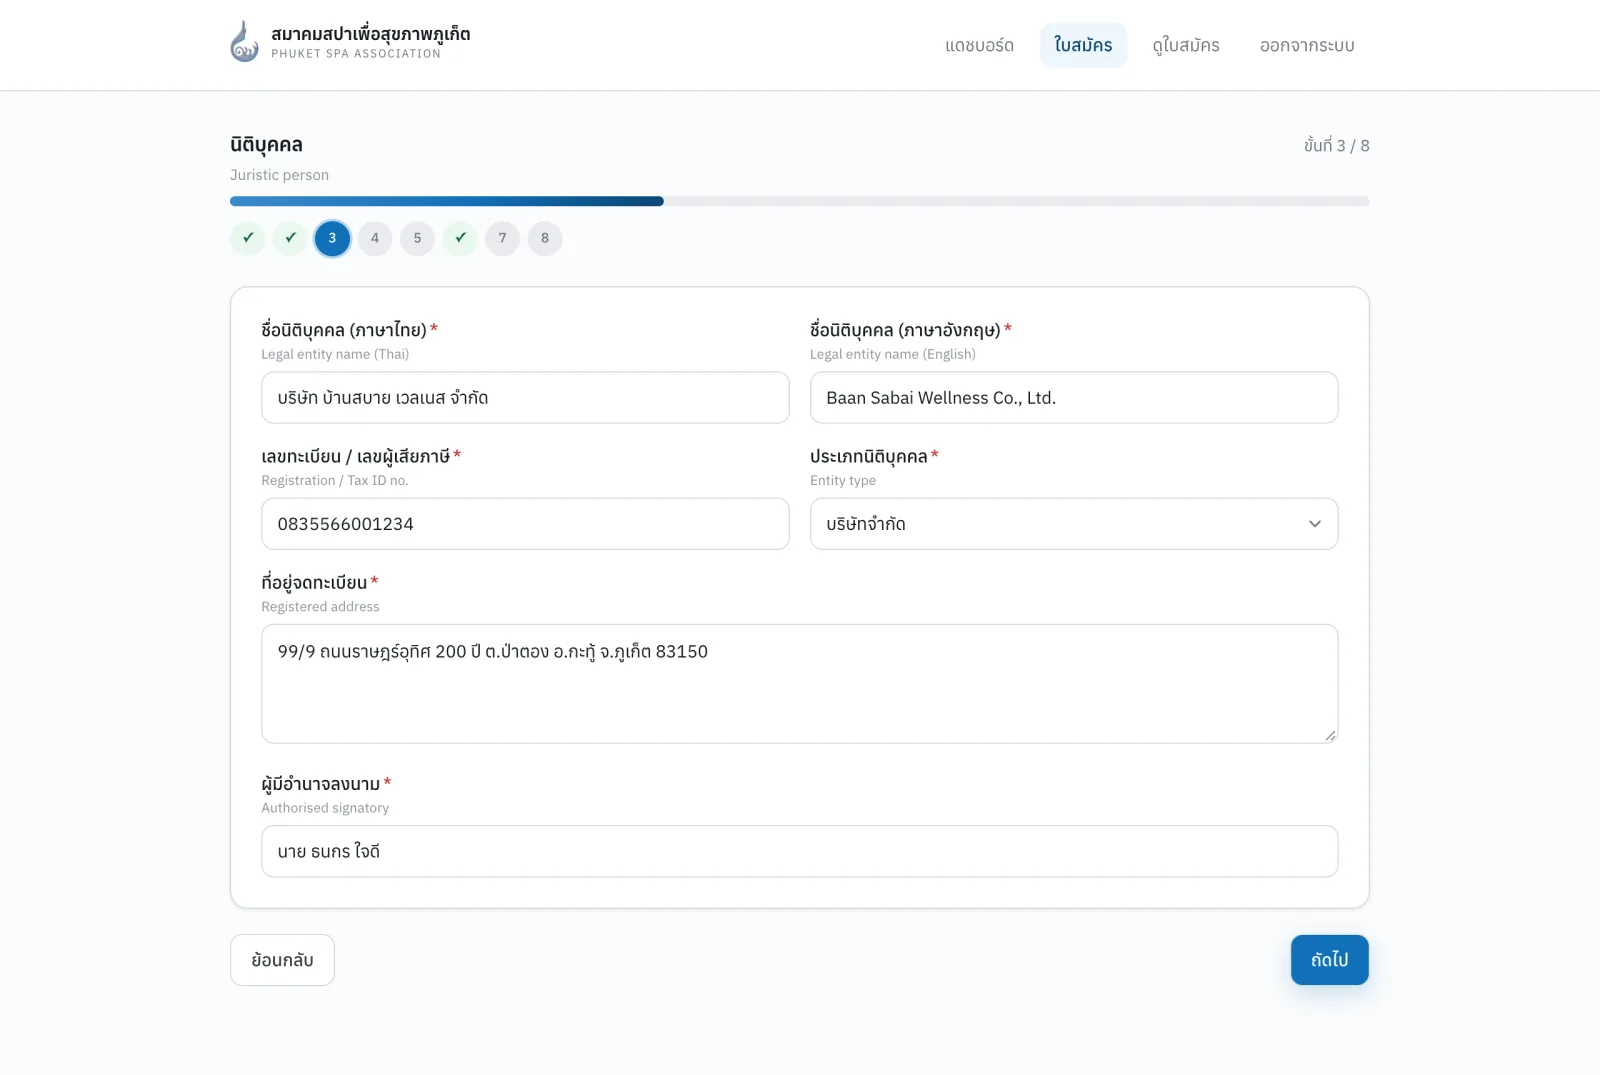Go to ดูใบสมัคร in navigation
This screenshot has width=1600, height=1075.
click(x=1185, y=45)
